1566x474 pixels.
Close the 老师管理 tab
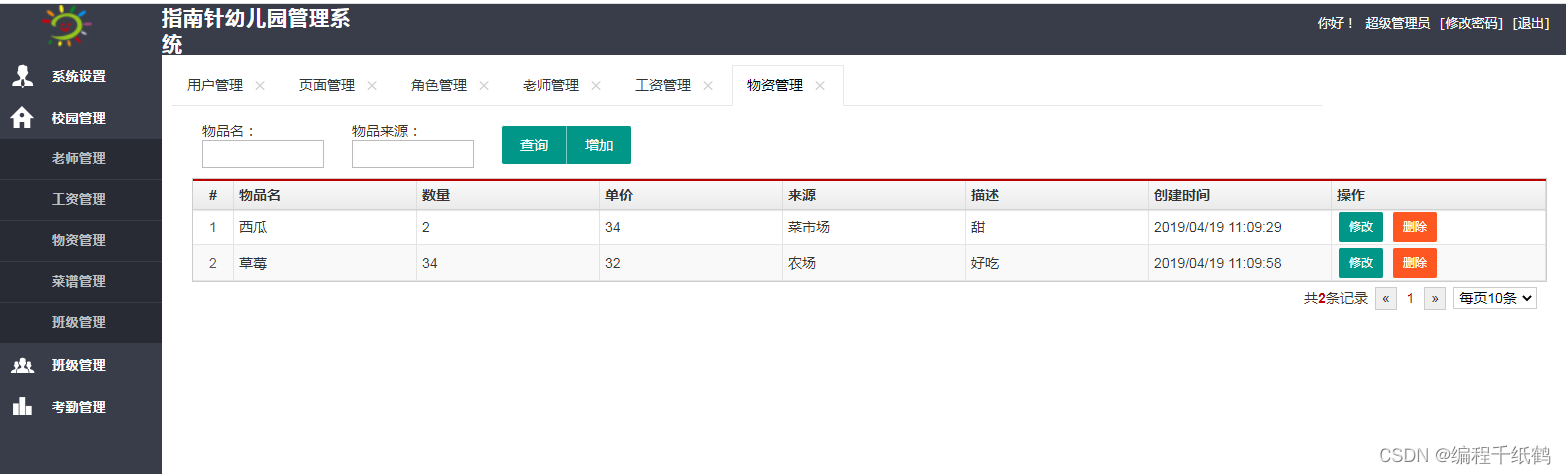(596, 86)
